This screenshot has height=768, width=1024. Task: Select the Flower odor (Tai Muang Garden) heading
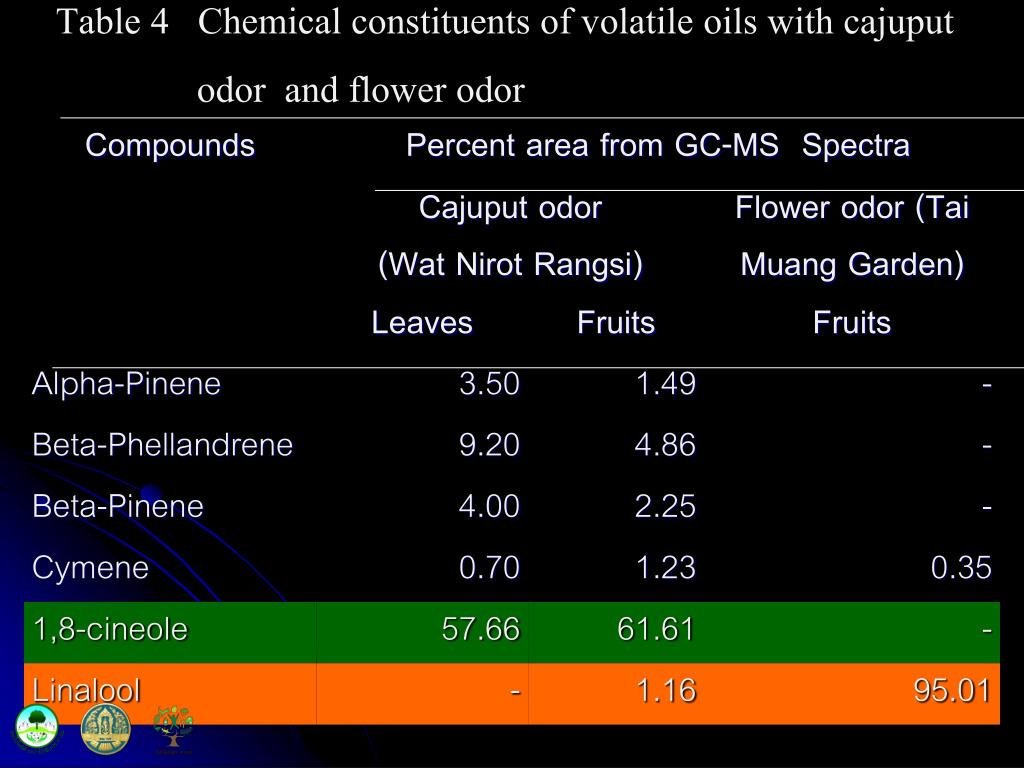point(852,236)
